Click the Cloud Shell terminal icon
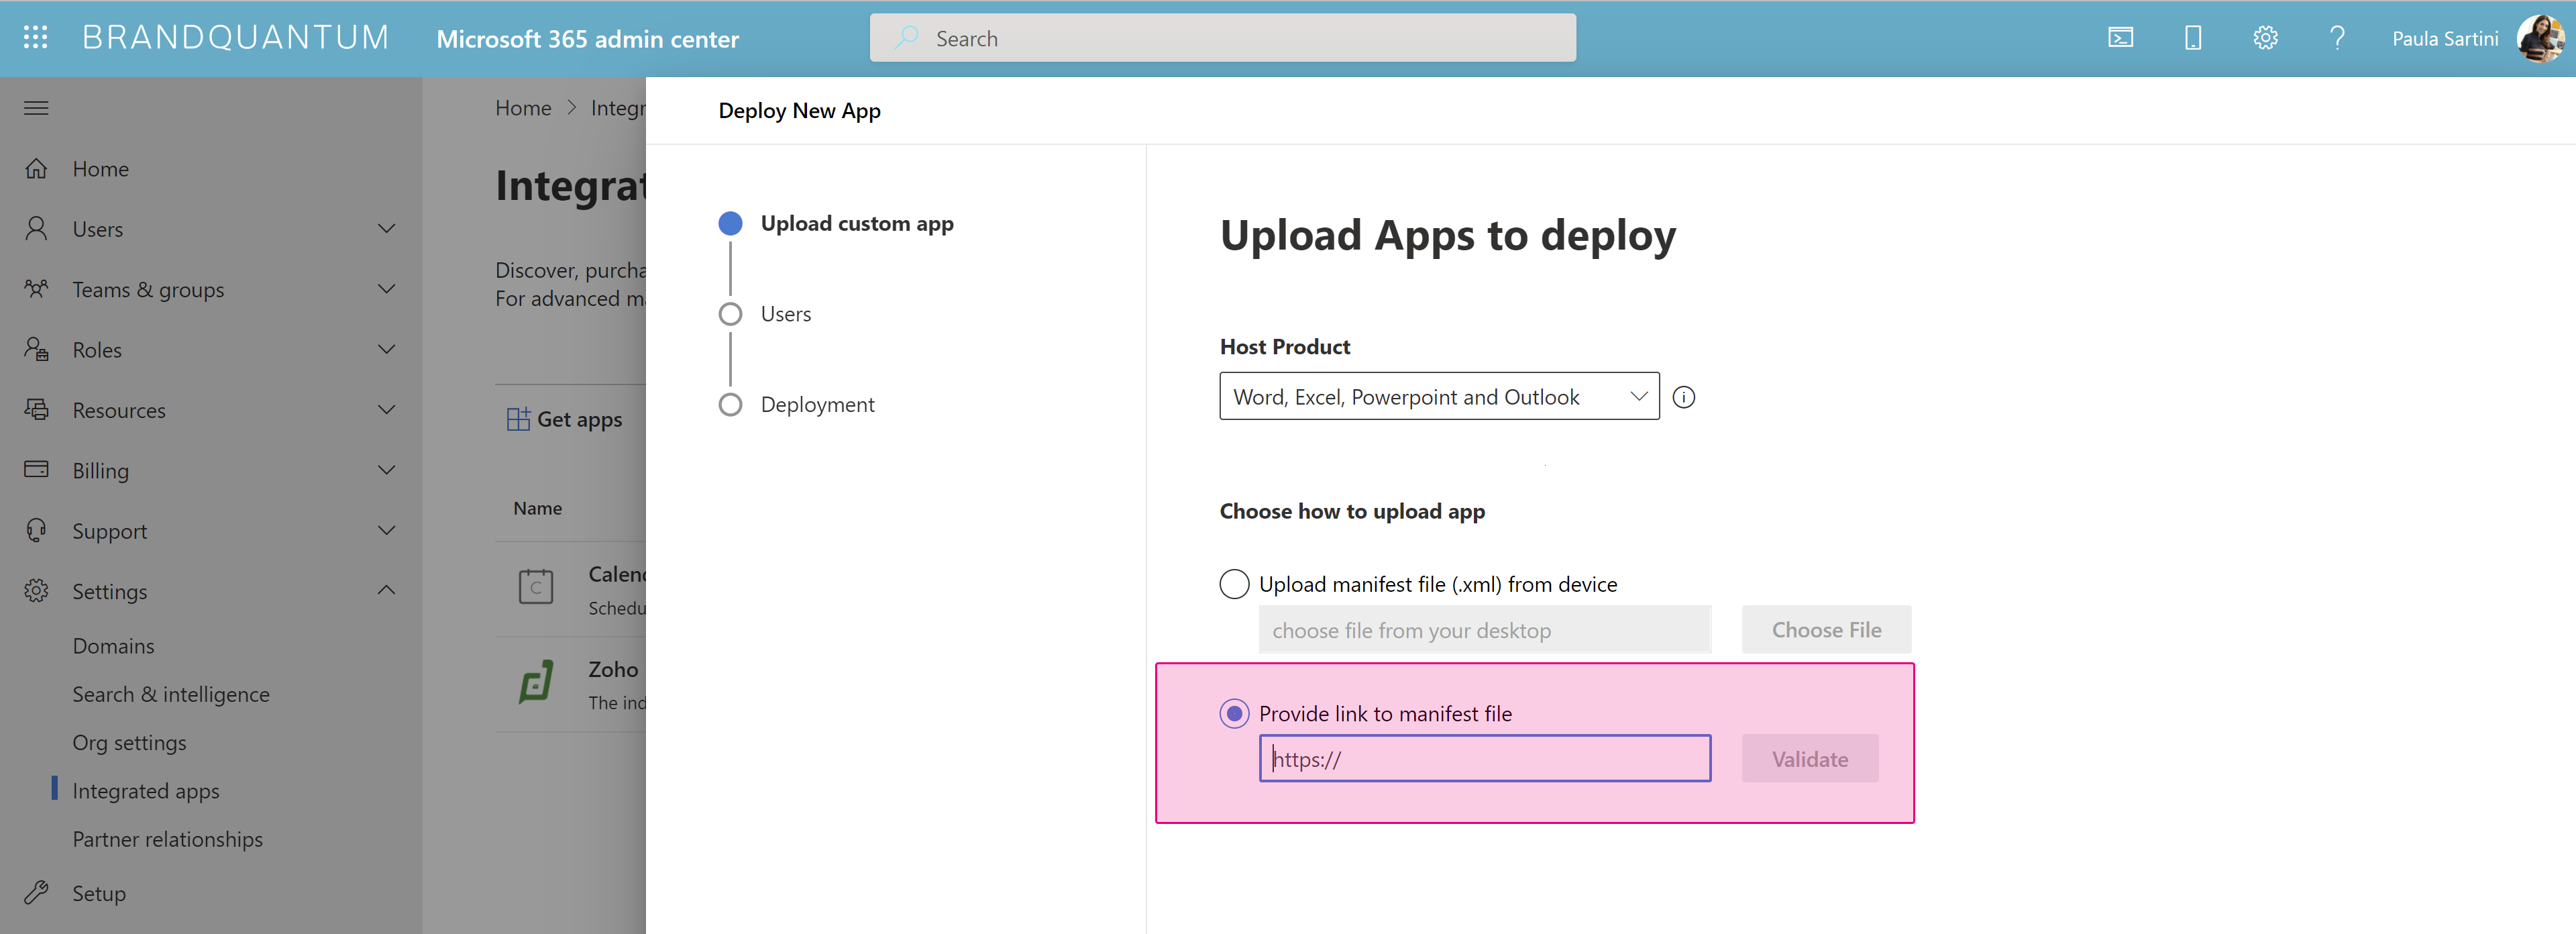Viewport: 2576px width, 934px height. 2120,38
